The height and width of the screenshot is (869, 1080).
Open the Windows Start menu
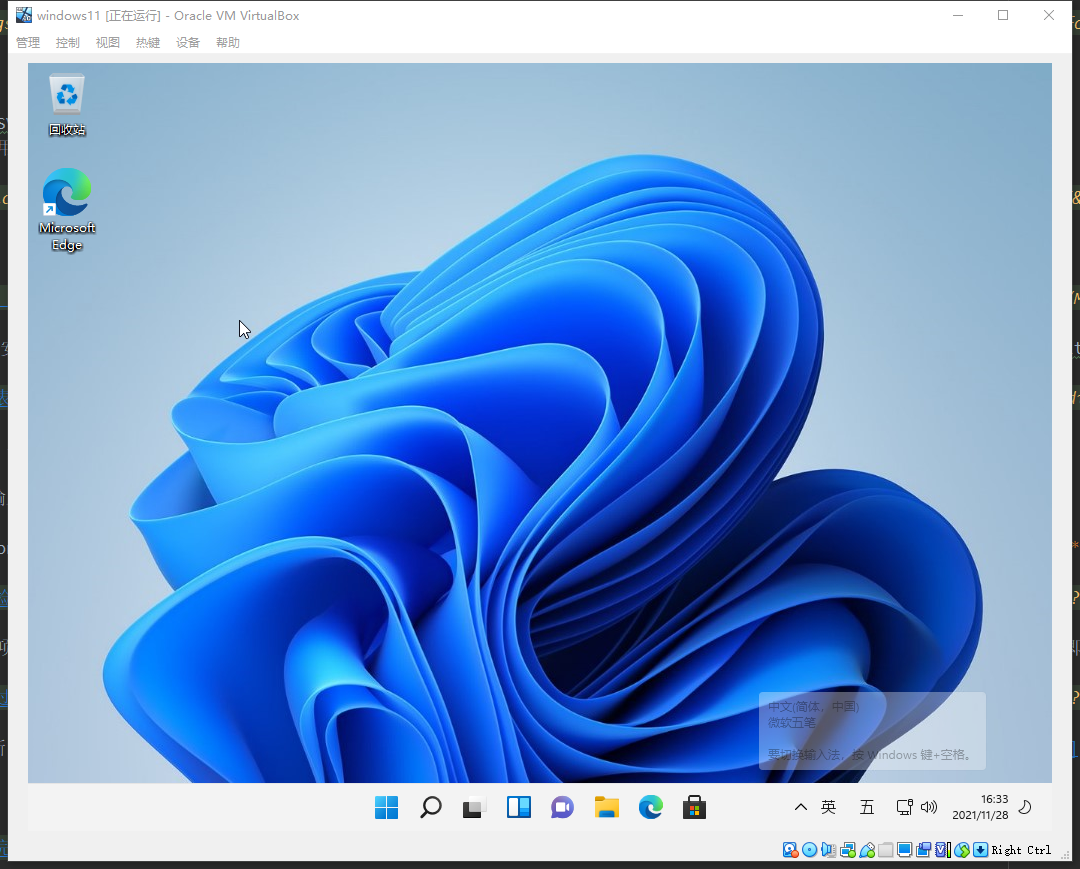pos(386,807)
